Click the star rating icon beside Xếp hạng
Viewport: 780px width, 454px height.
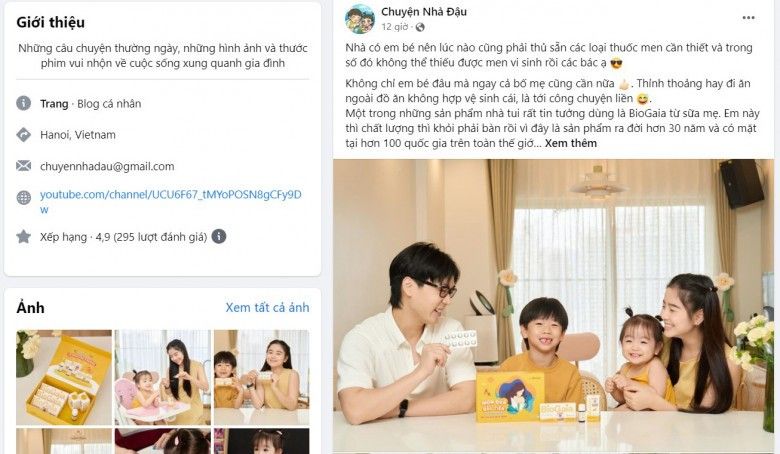tap(23, 237)
